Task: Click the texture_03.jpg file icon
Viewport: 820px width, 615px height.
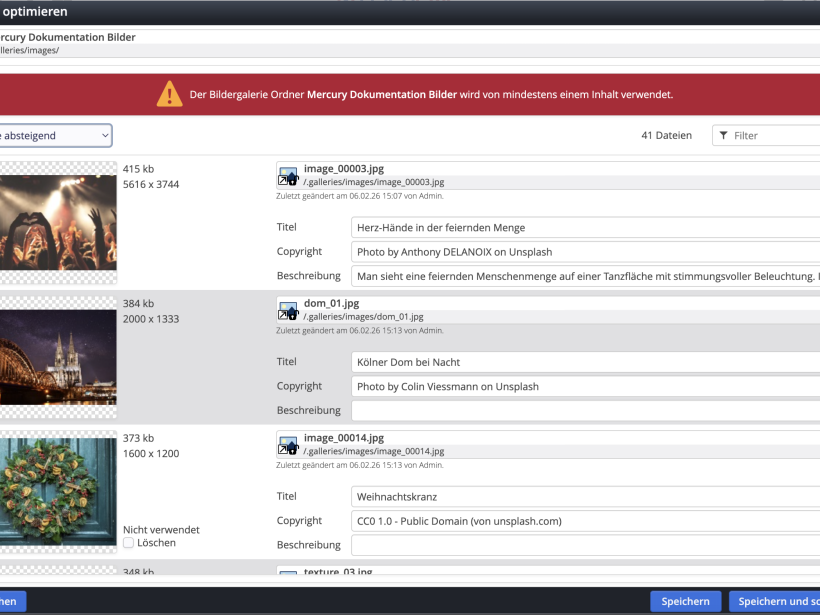Action: [x=288, y=574]
